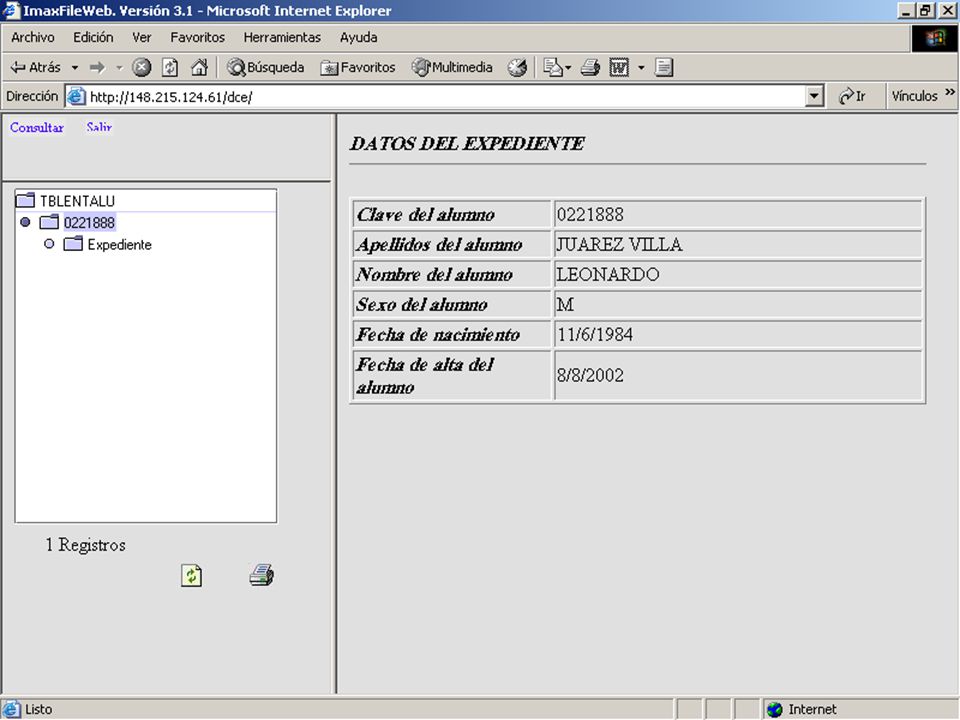Viewport: 960px width, 720px height.
Task: Click the Nombre del alumno label
Action: pyautogui.click(x=434, y=275)
